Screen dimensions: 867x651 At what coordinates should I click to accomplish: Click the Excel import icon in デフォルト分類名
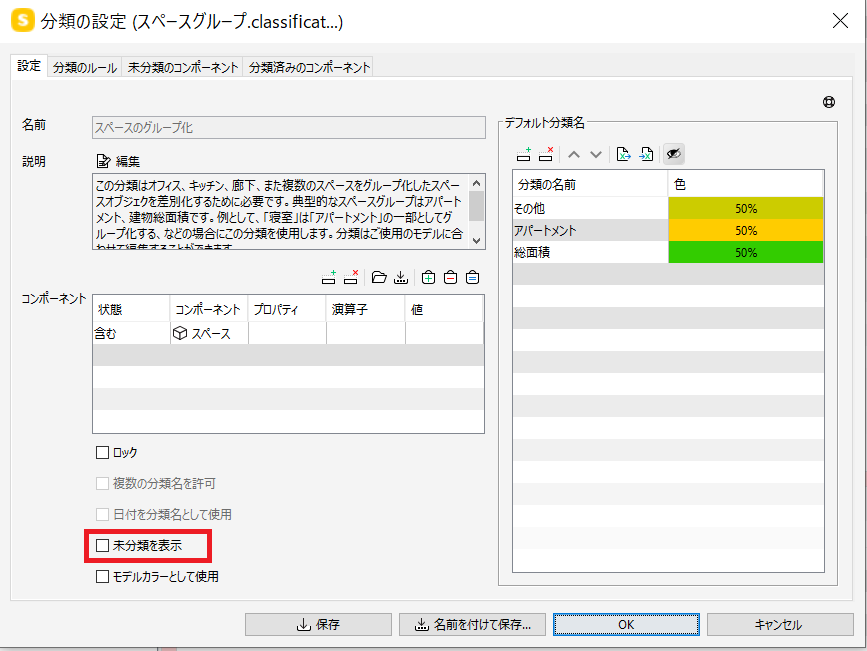coord(646,154)
